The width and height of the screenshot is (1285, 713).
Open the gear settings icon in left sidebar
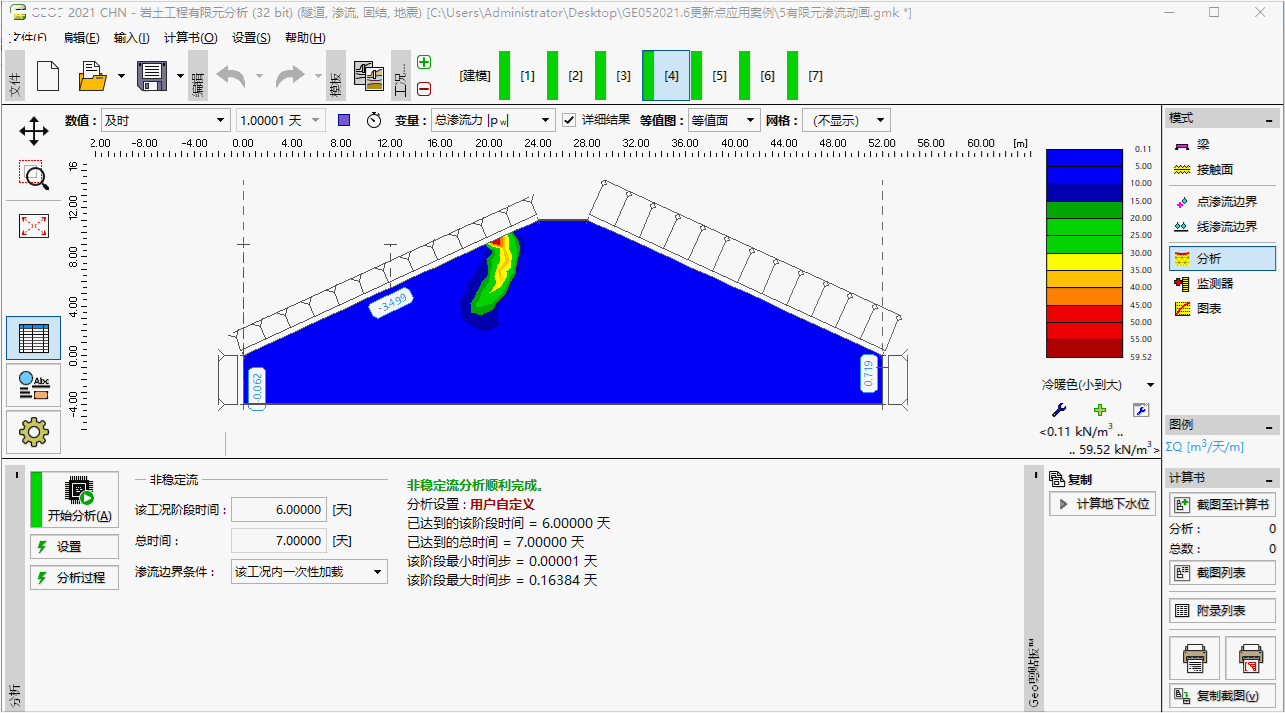click(34, 432)
